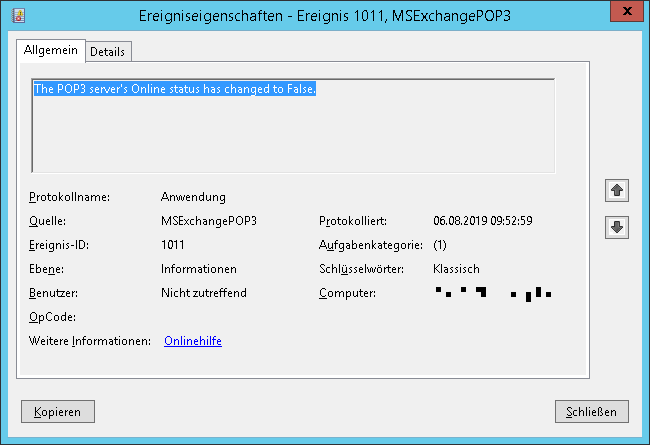
Task: Click the Benutzer value Nicht zutreffend
Action: pos(203,293)
